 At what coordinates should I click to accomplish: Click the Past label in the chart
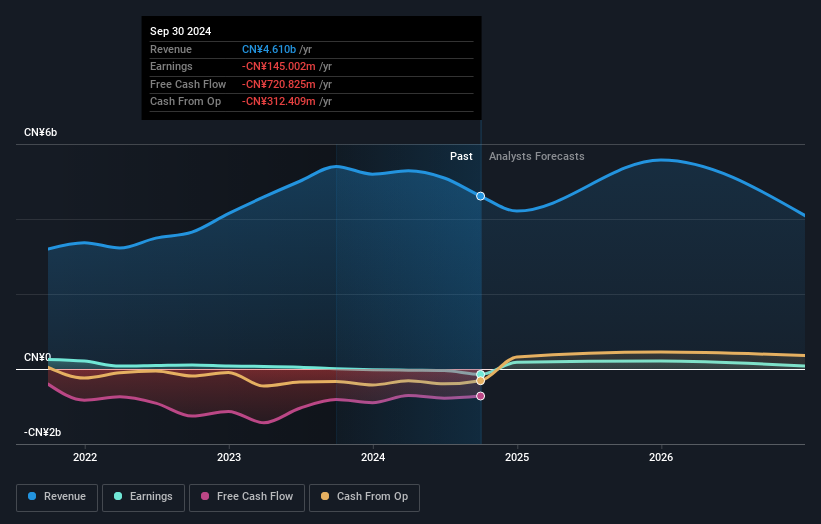461,156
